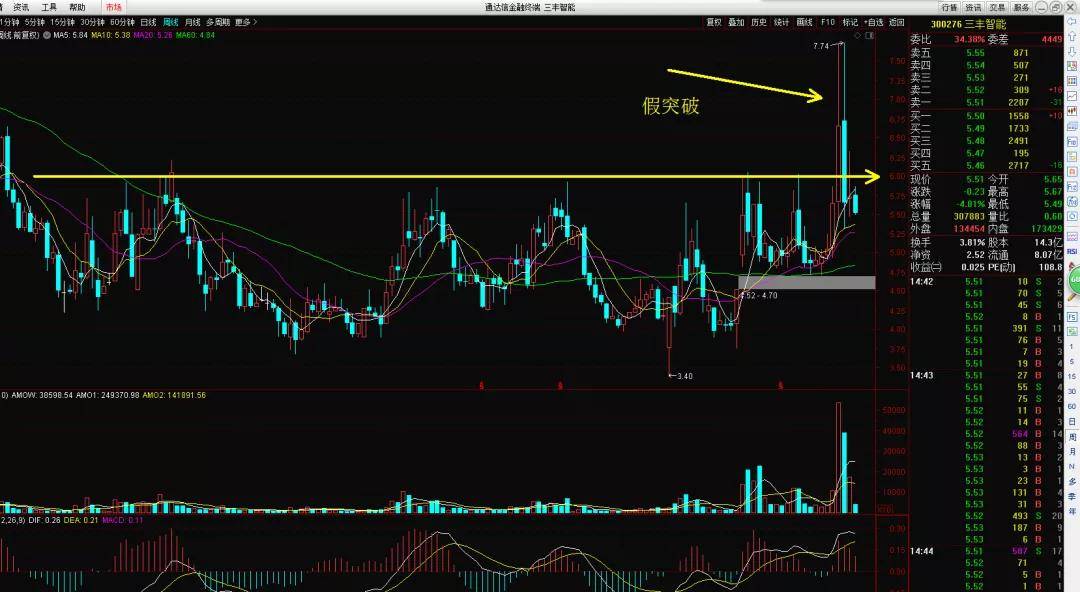Image resolution: width=1080 pixels, height=592 pixels.
Task: Click the 历史 button in the chart toolbar
Action: [x=758, y=22]
